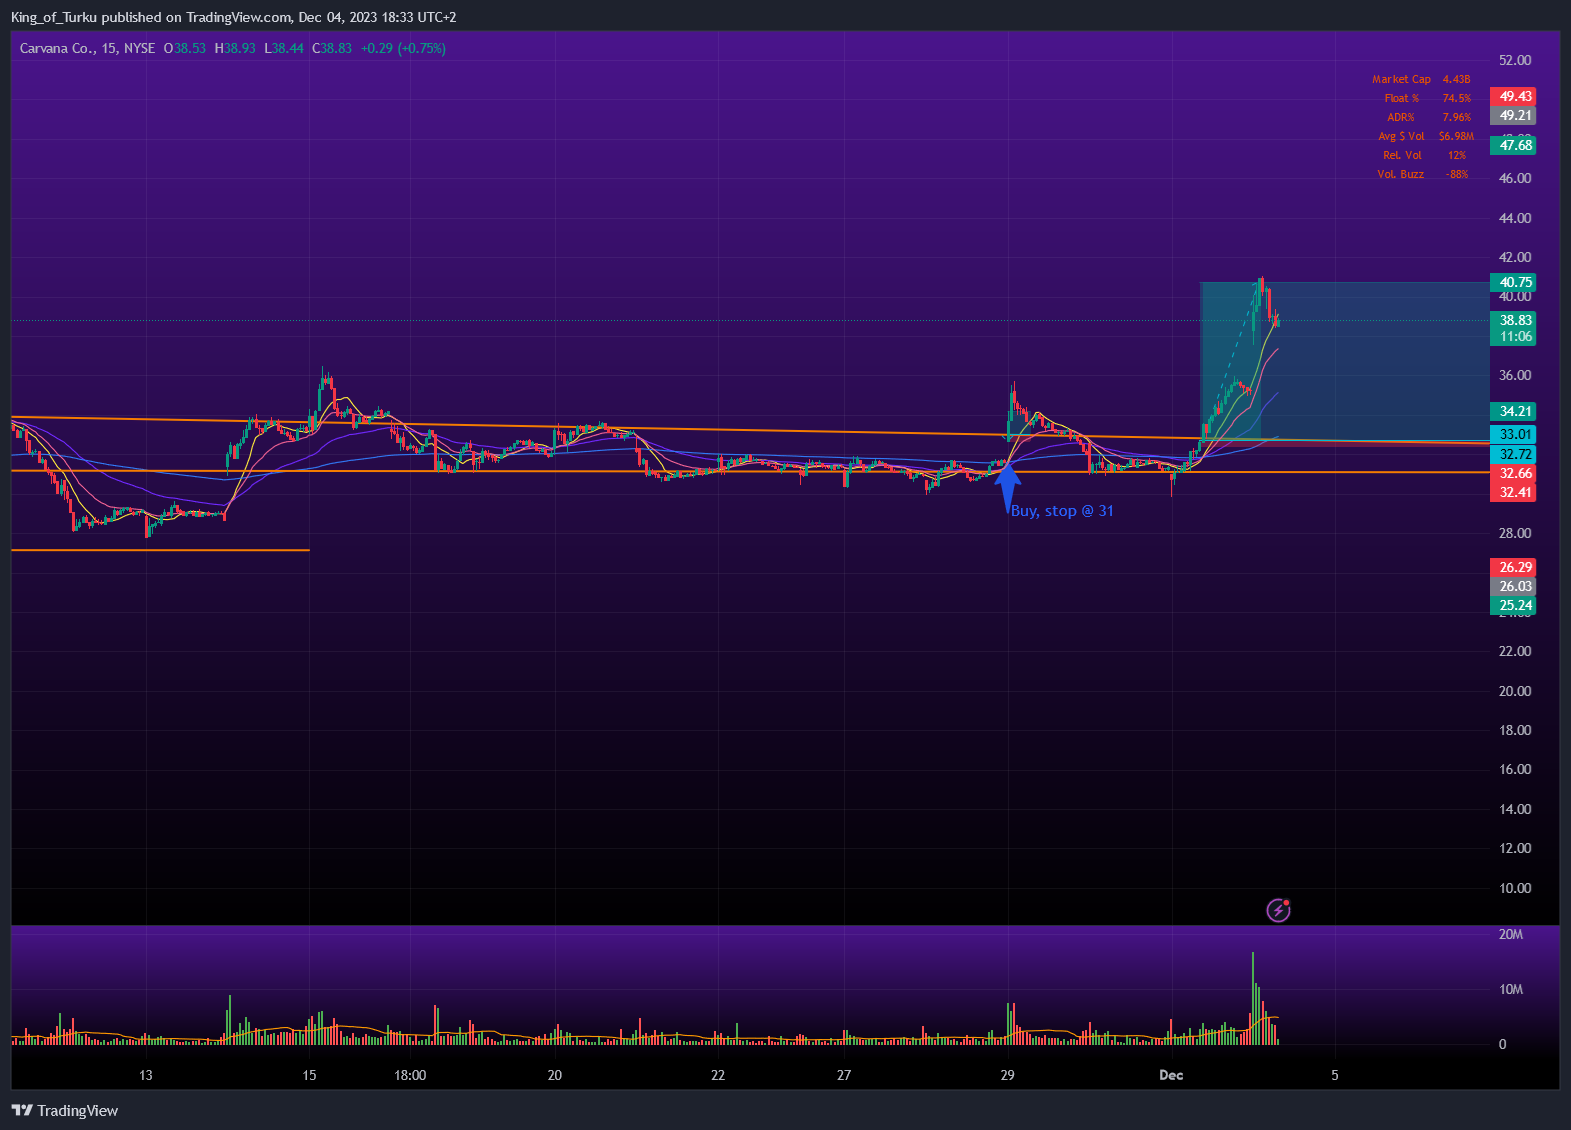Click the "Buy, stop @ 31" annotation text
Screen dimensions: 1571x1130
1062,511
